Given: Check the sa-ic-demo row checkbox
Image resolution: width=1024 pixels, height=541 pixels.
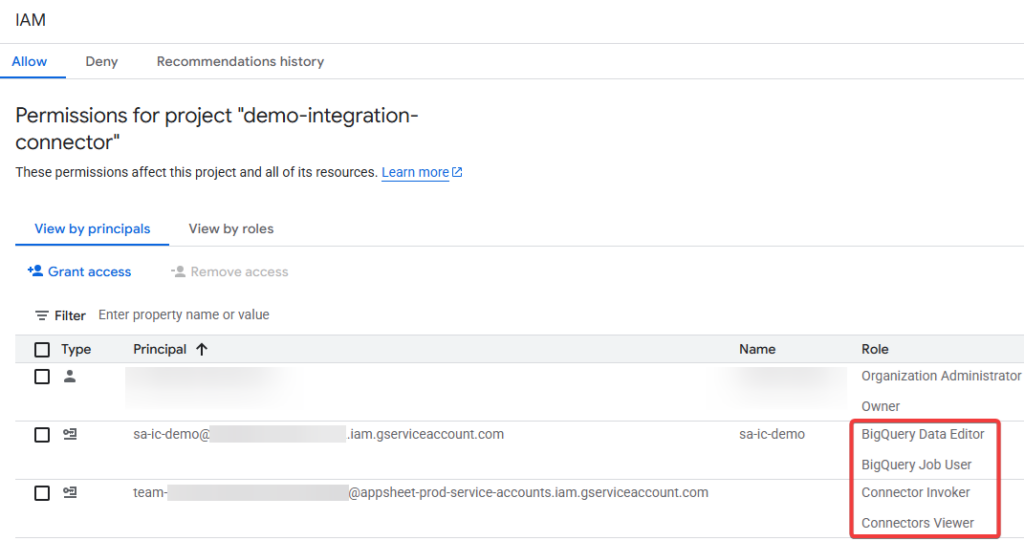Looking at the screenshot, I should [x=42, y=434].
